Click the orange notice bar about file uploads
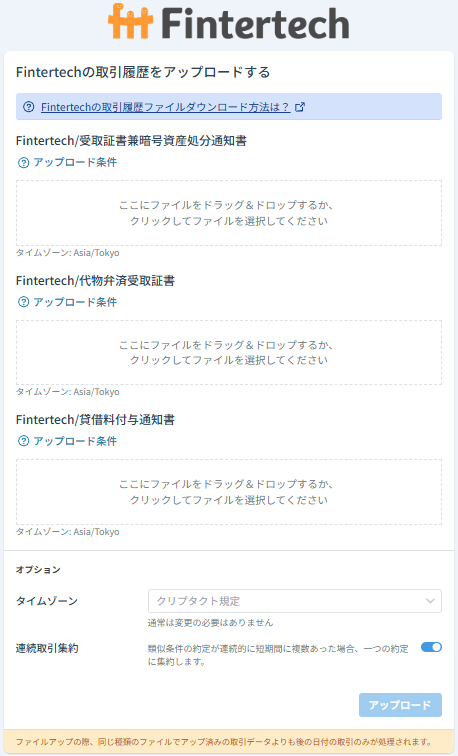Viewport: 458px width, 756px height. coord(229,742)
